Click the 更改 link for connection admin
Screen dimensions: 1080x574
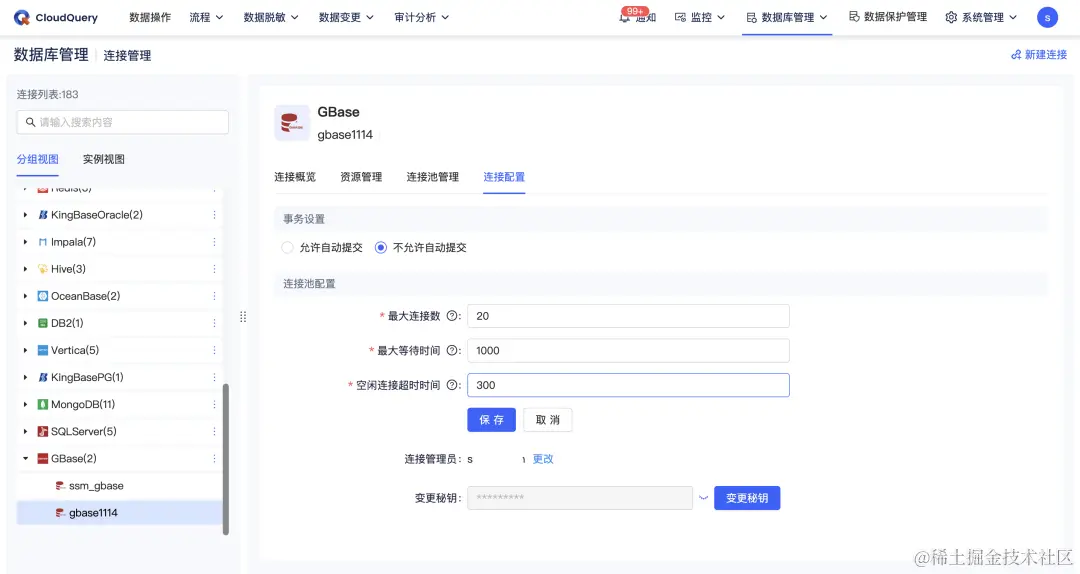(543, 459)
